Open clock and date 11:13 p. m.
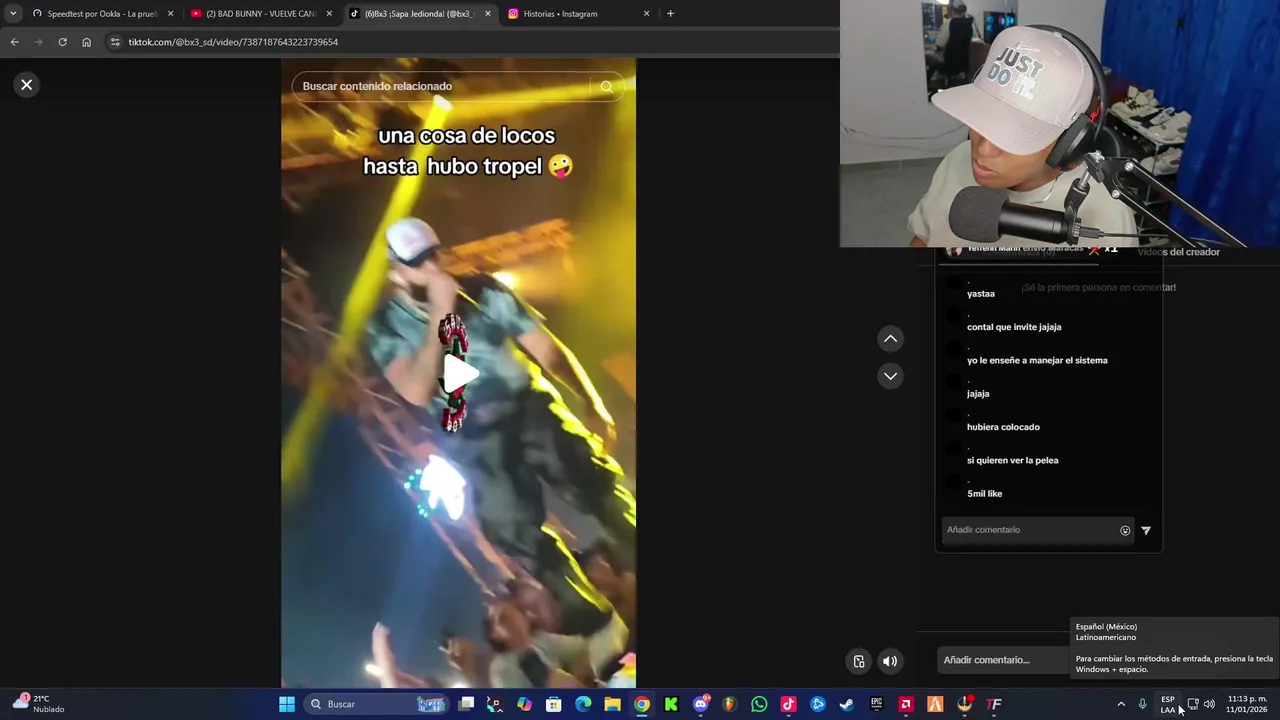The width and height of the screenshot is (1280, 720). point(1247,704)
